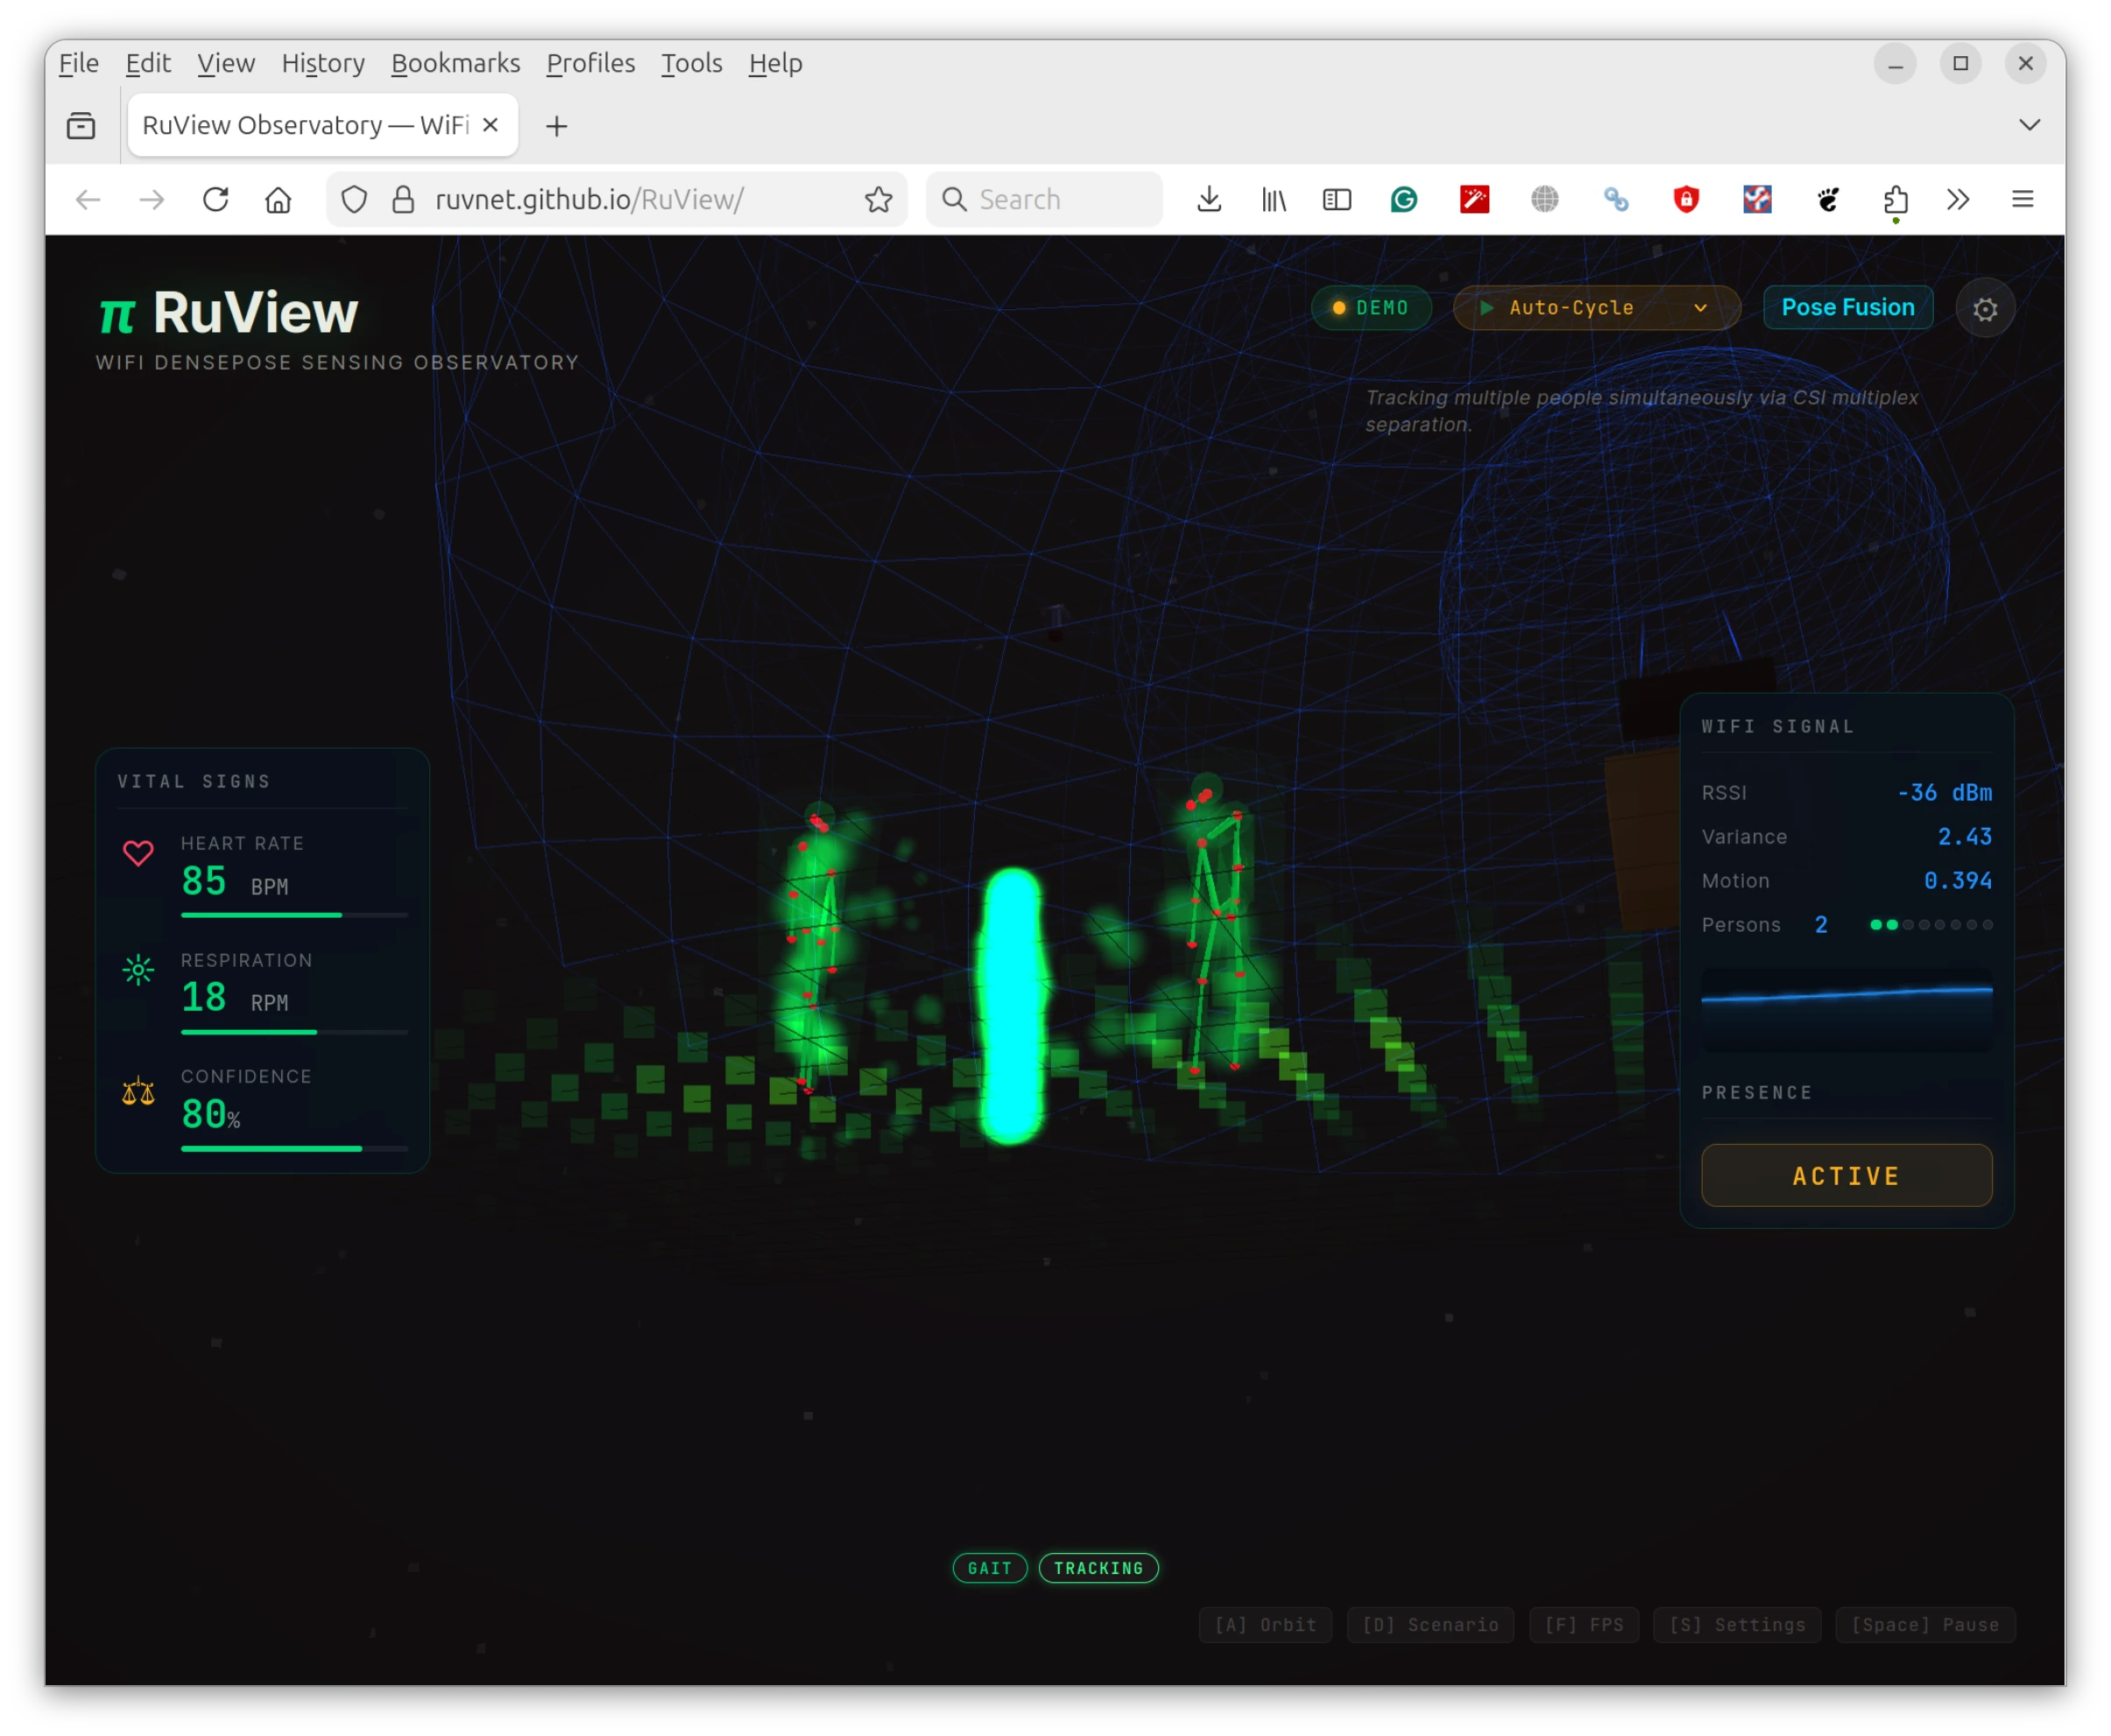Click the Firefox downloads icon

pos(1209,200)
